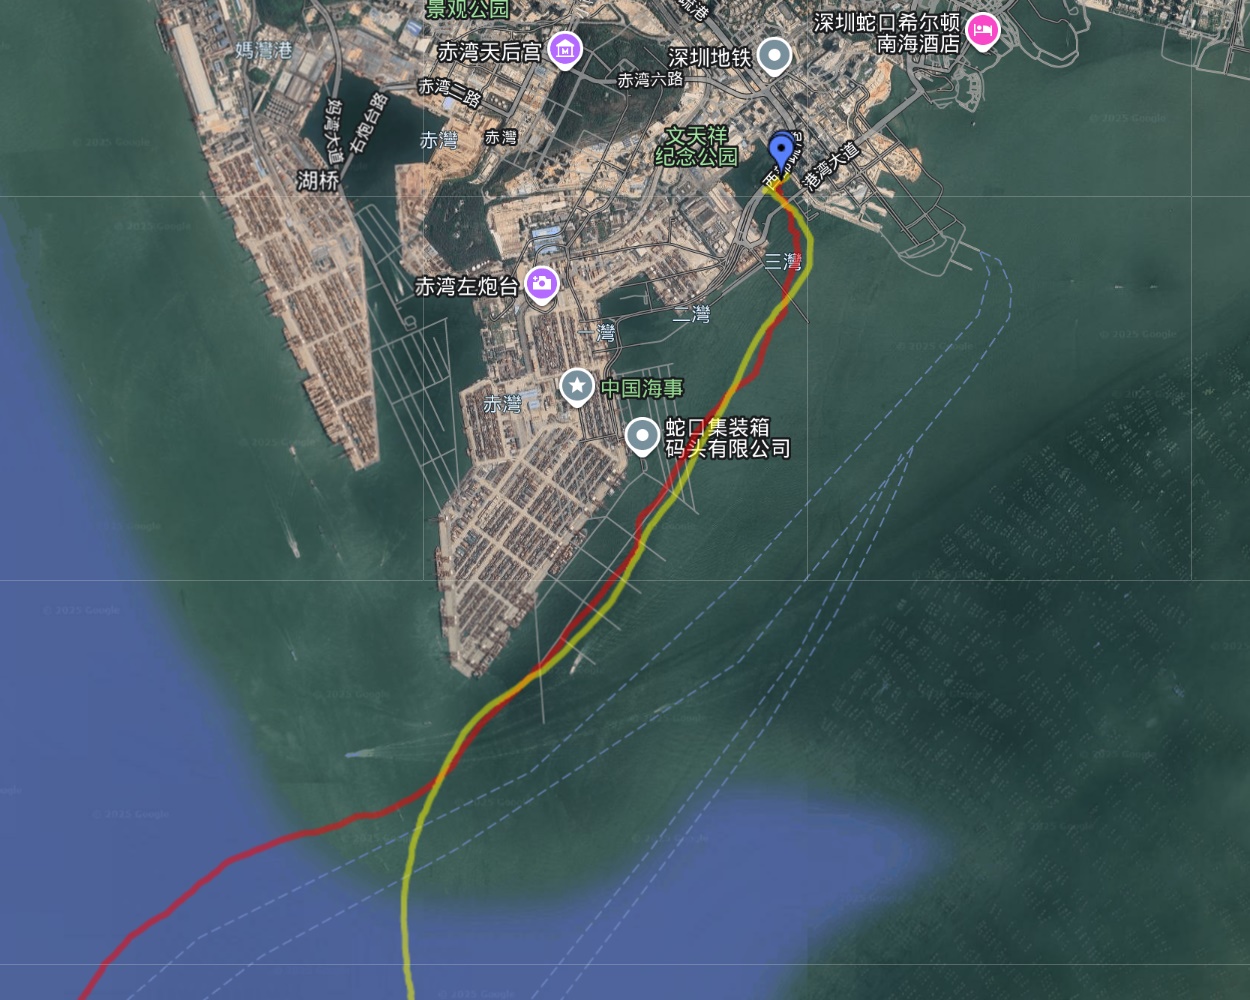Click the 二灣 berth label
The height and width of the screenshot is (1000, 1250).
[x=691, y=314]
